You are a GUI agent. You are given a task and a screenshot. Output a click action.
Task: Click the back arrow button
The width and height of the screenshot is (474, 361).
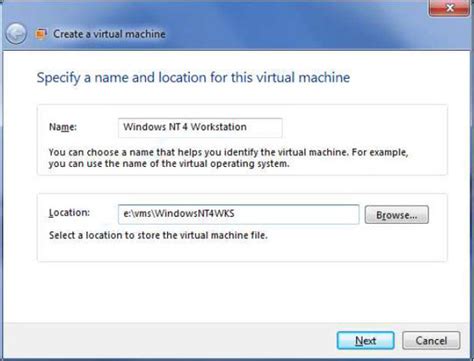(x=16, y=34)
